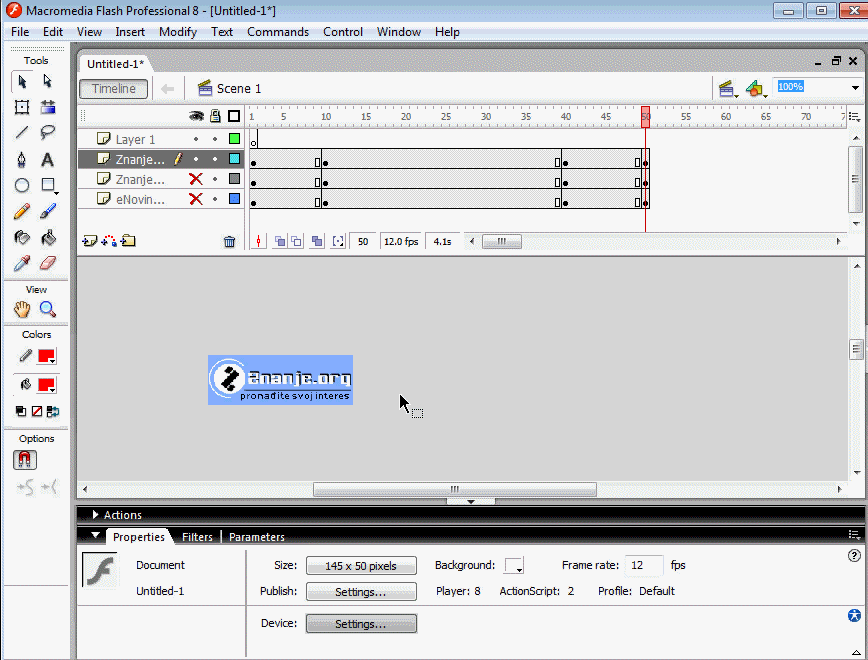Click the Black and White colors icon

point(21,411)
